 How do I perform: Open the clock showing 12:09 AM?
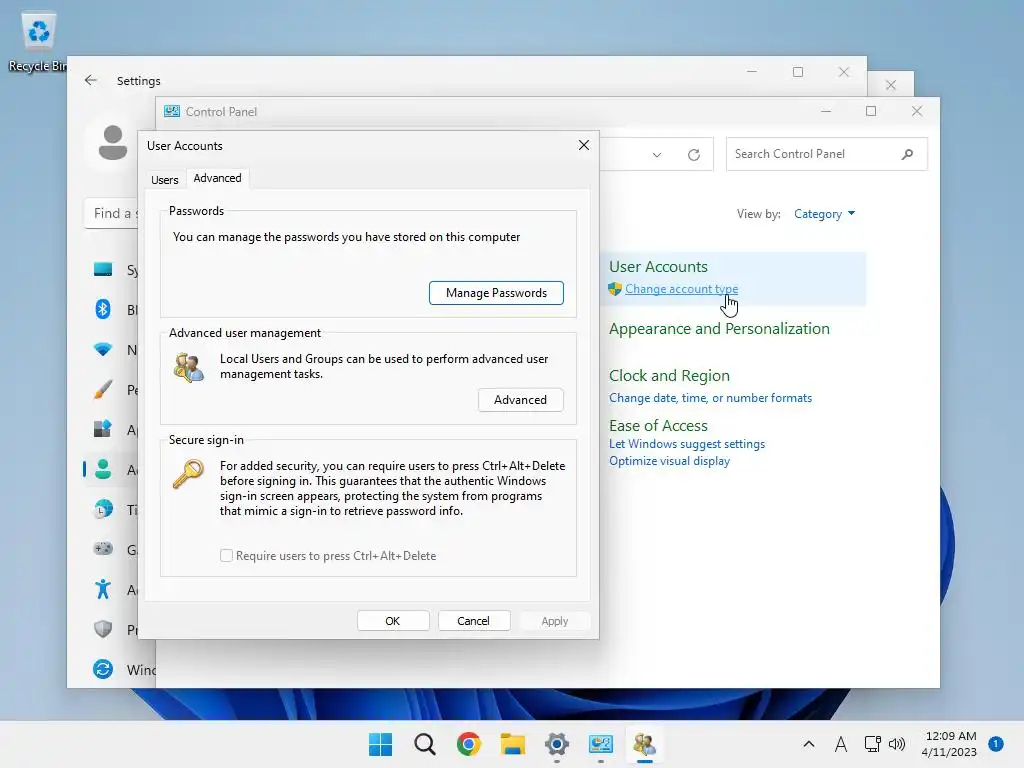click(x=950, y=744)
